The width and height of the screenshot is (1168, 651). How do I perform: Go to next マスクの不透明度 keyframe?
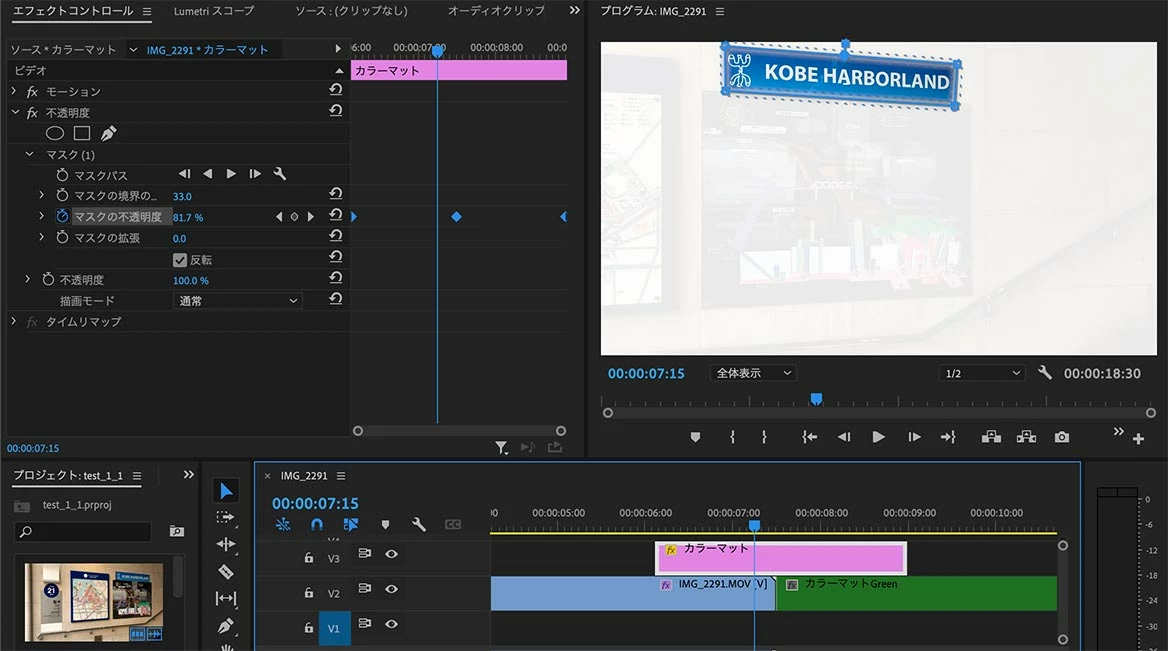311,217
